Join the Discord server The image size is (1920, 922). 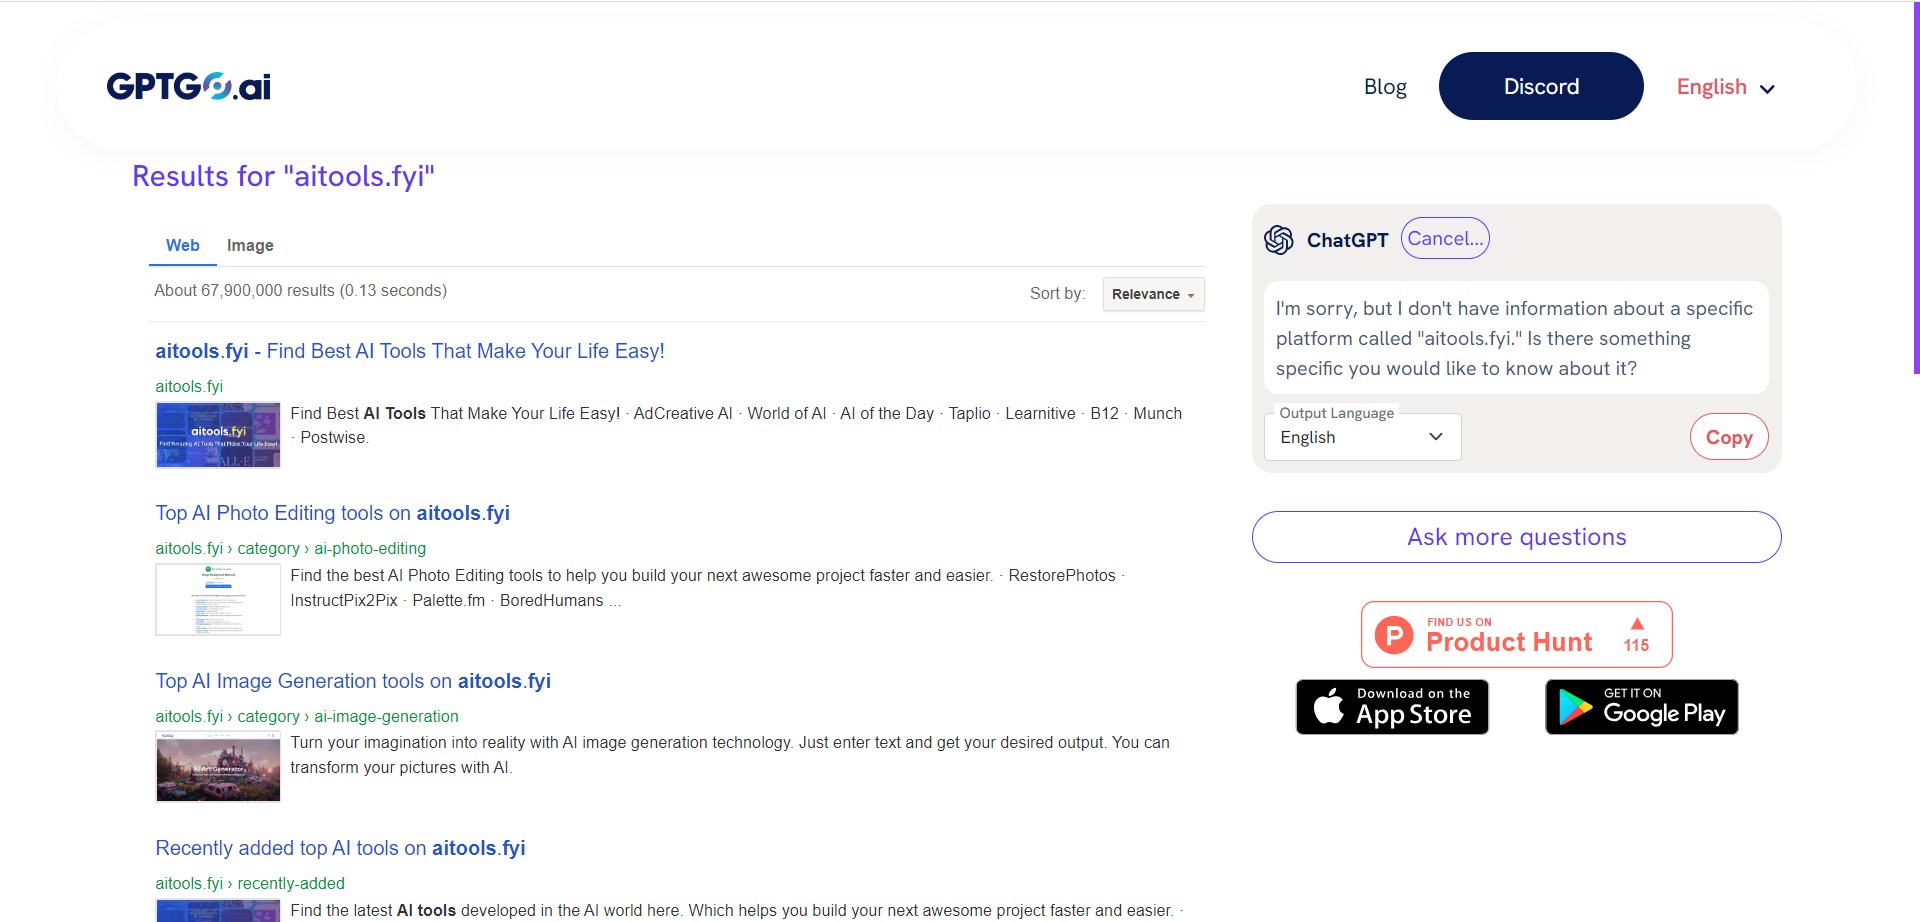tap(1539, 86)
